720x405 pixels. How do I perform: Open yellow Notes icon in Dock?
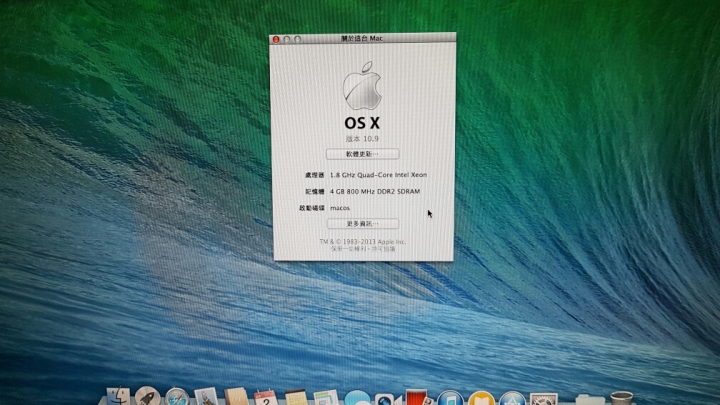click(x=296, y=398)
